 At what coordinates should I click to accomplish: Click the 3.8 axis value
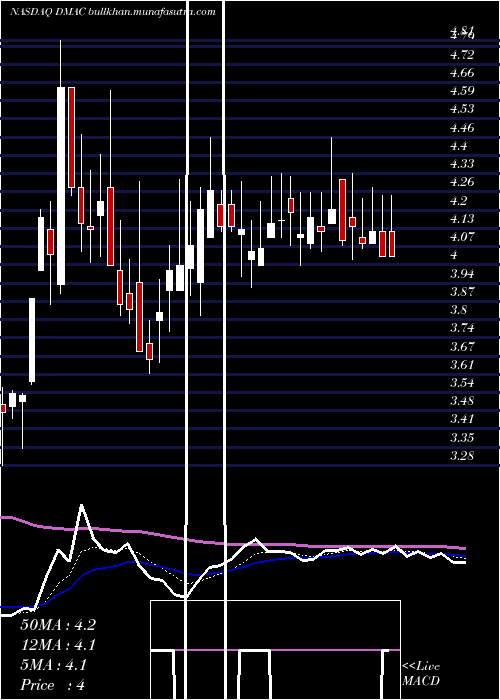point(458,310)
